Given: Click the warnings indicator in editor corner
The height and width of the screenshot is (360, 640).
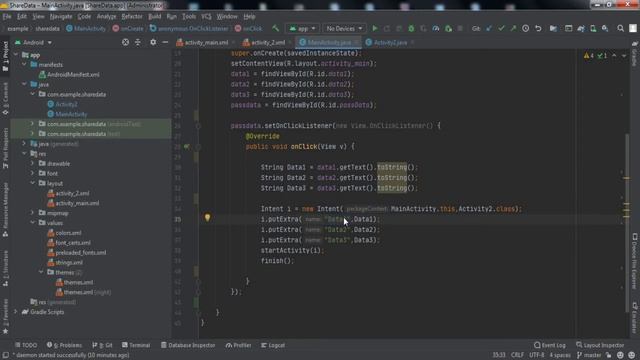Looking at the screenshot, I should point(589,56).
